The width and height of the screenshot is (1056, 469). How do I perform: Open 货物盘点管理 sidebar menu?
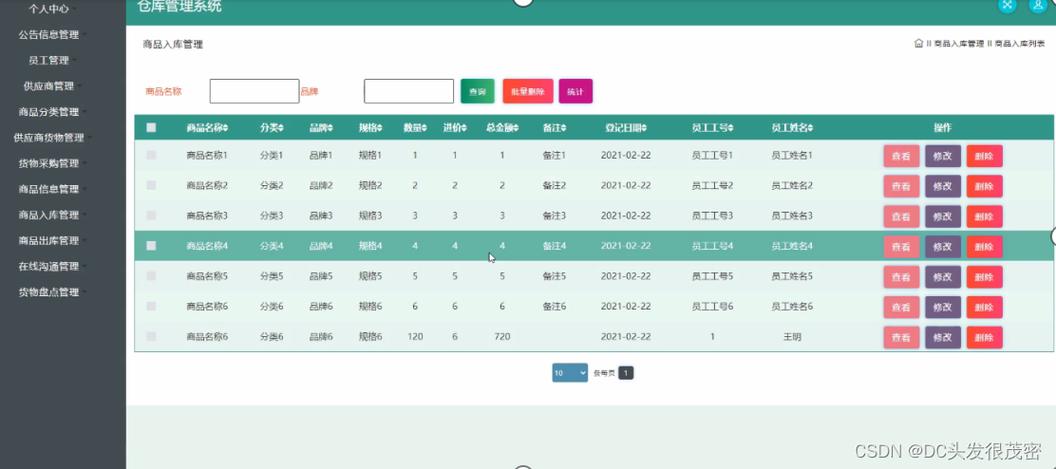pyautogui.click(x=48, y=292)
